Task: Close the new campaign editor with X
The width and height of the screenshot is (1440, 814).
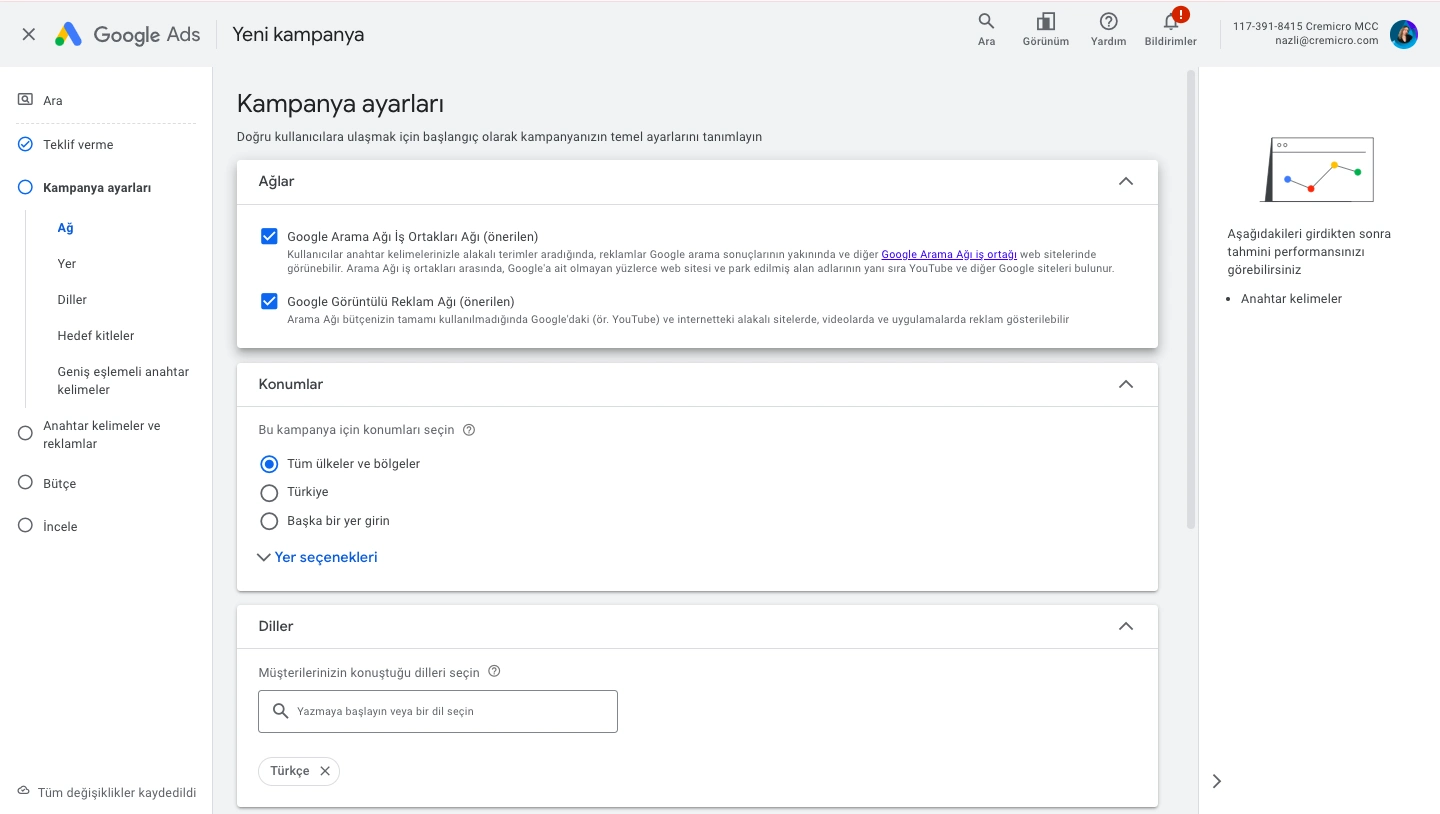Action: click(28, 34)
